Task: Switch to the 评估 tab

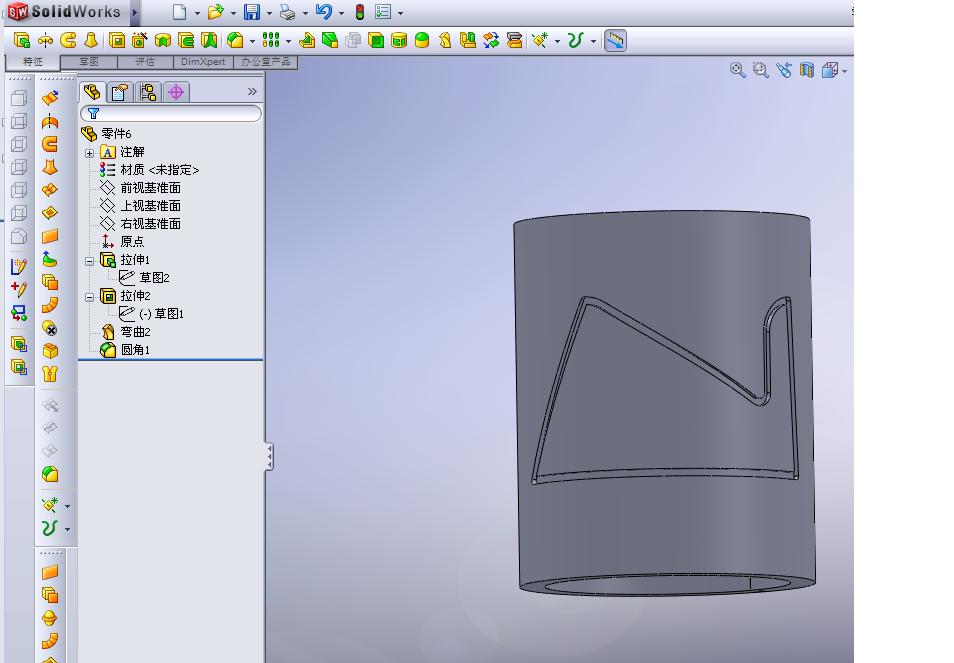Action: [145, 62]
